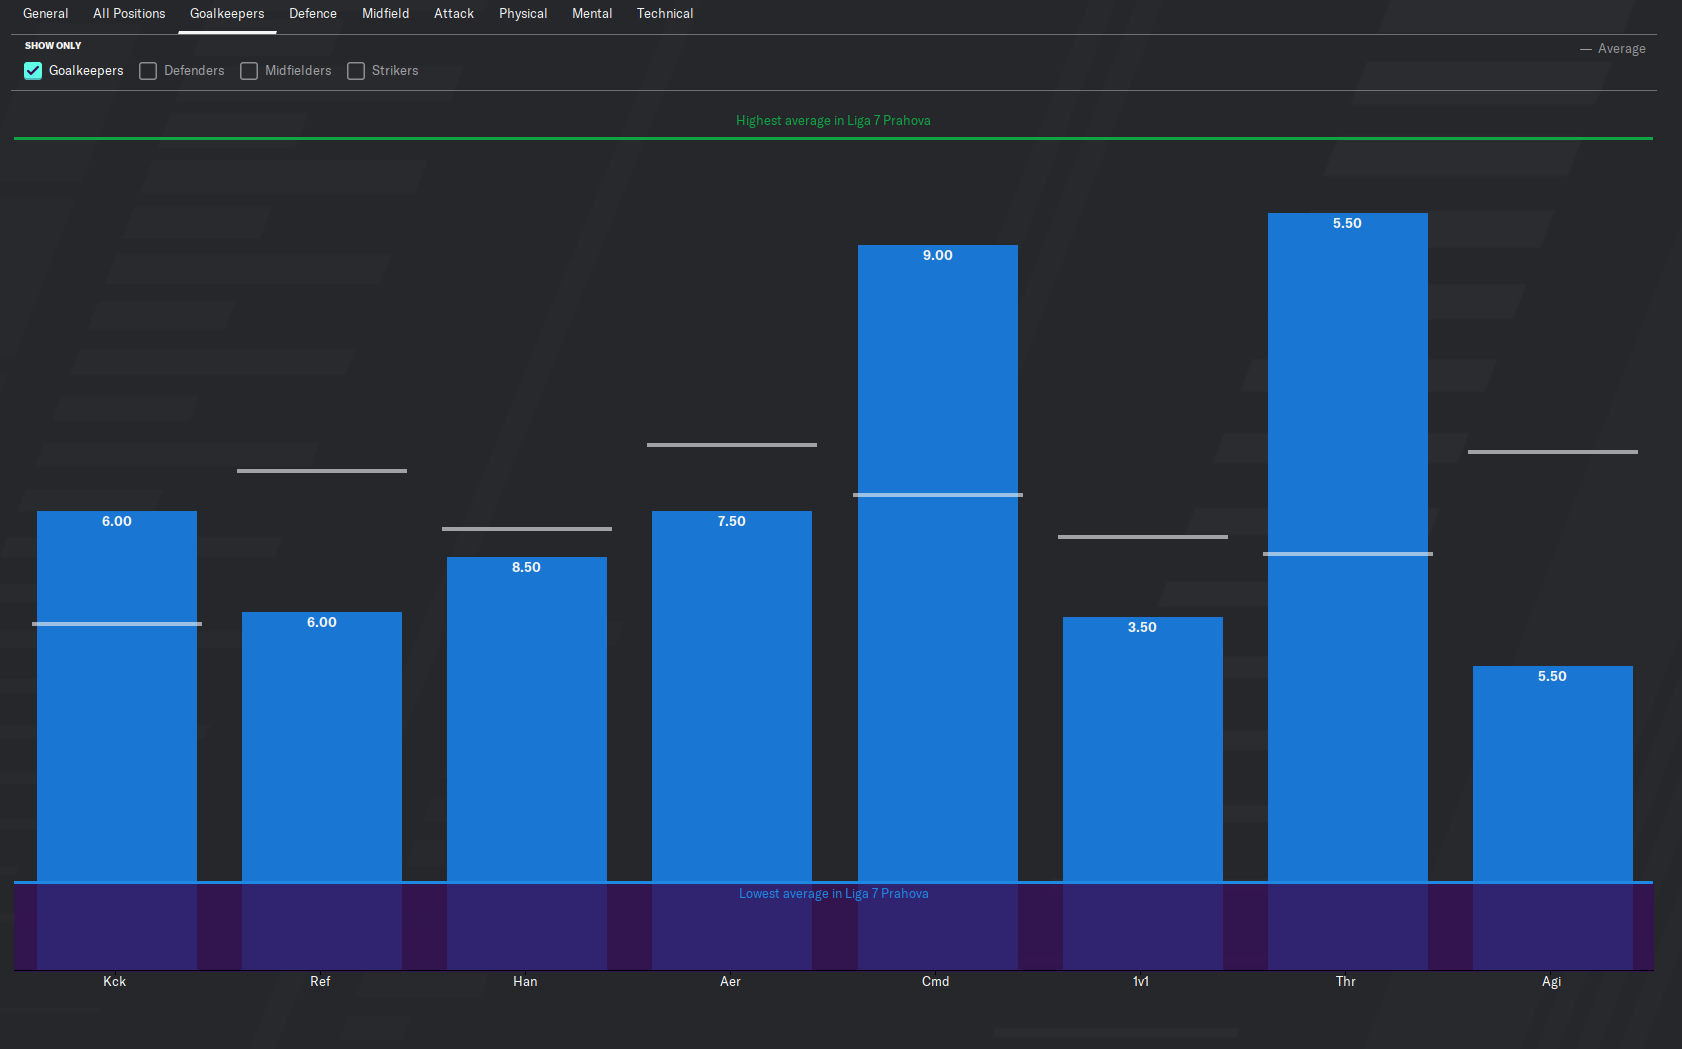Click the 3.50 value label
This screenshot has height=1049, width=1682.
point(1142,628)
